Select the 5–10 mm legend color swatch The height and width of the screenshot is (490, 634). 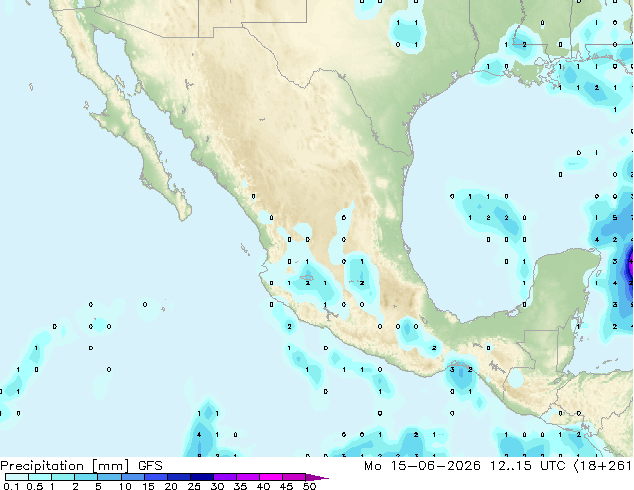[109, 477]
